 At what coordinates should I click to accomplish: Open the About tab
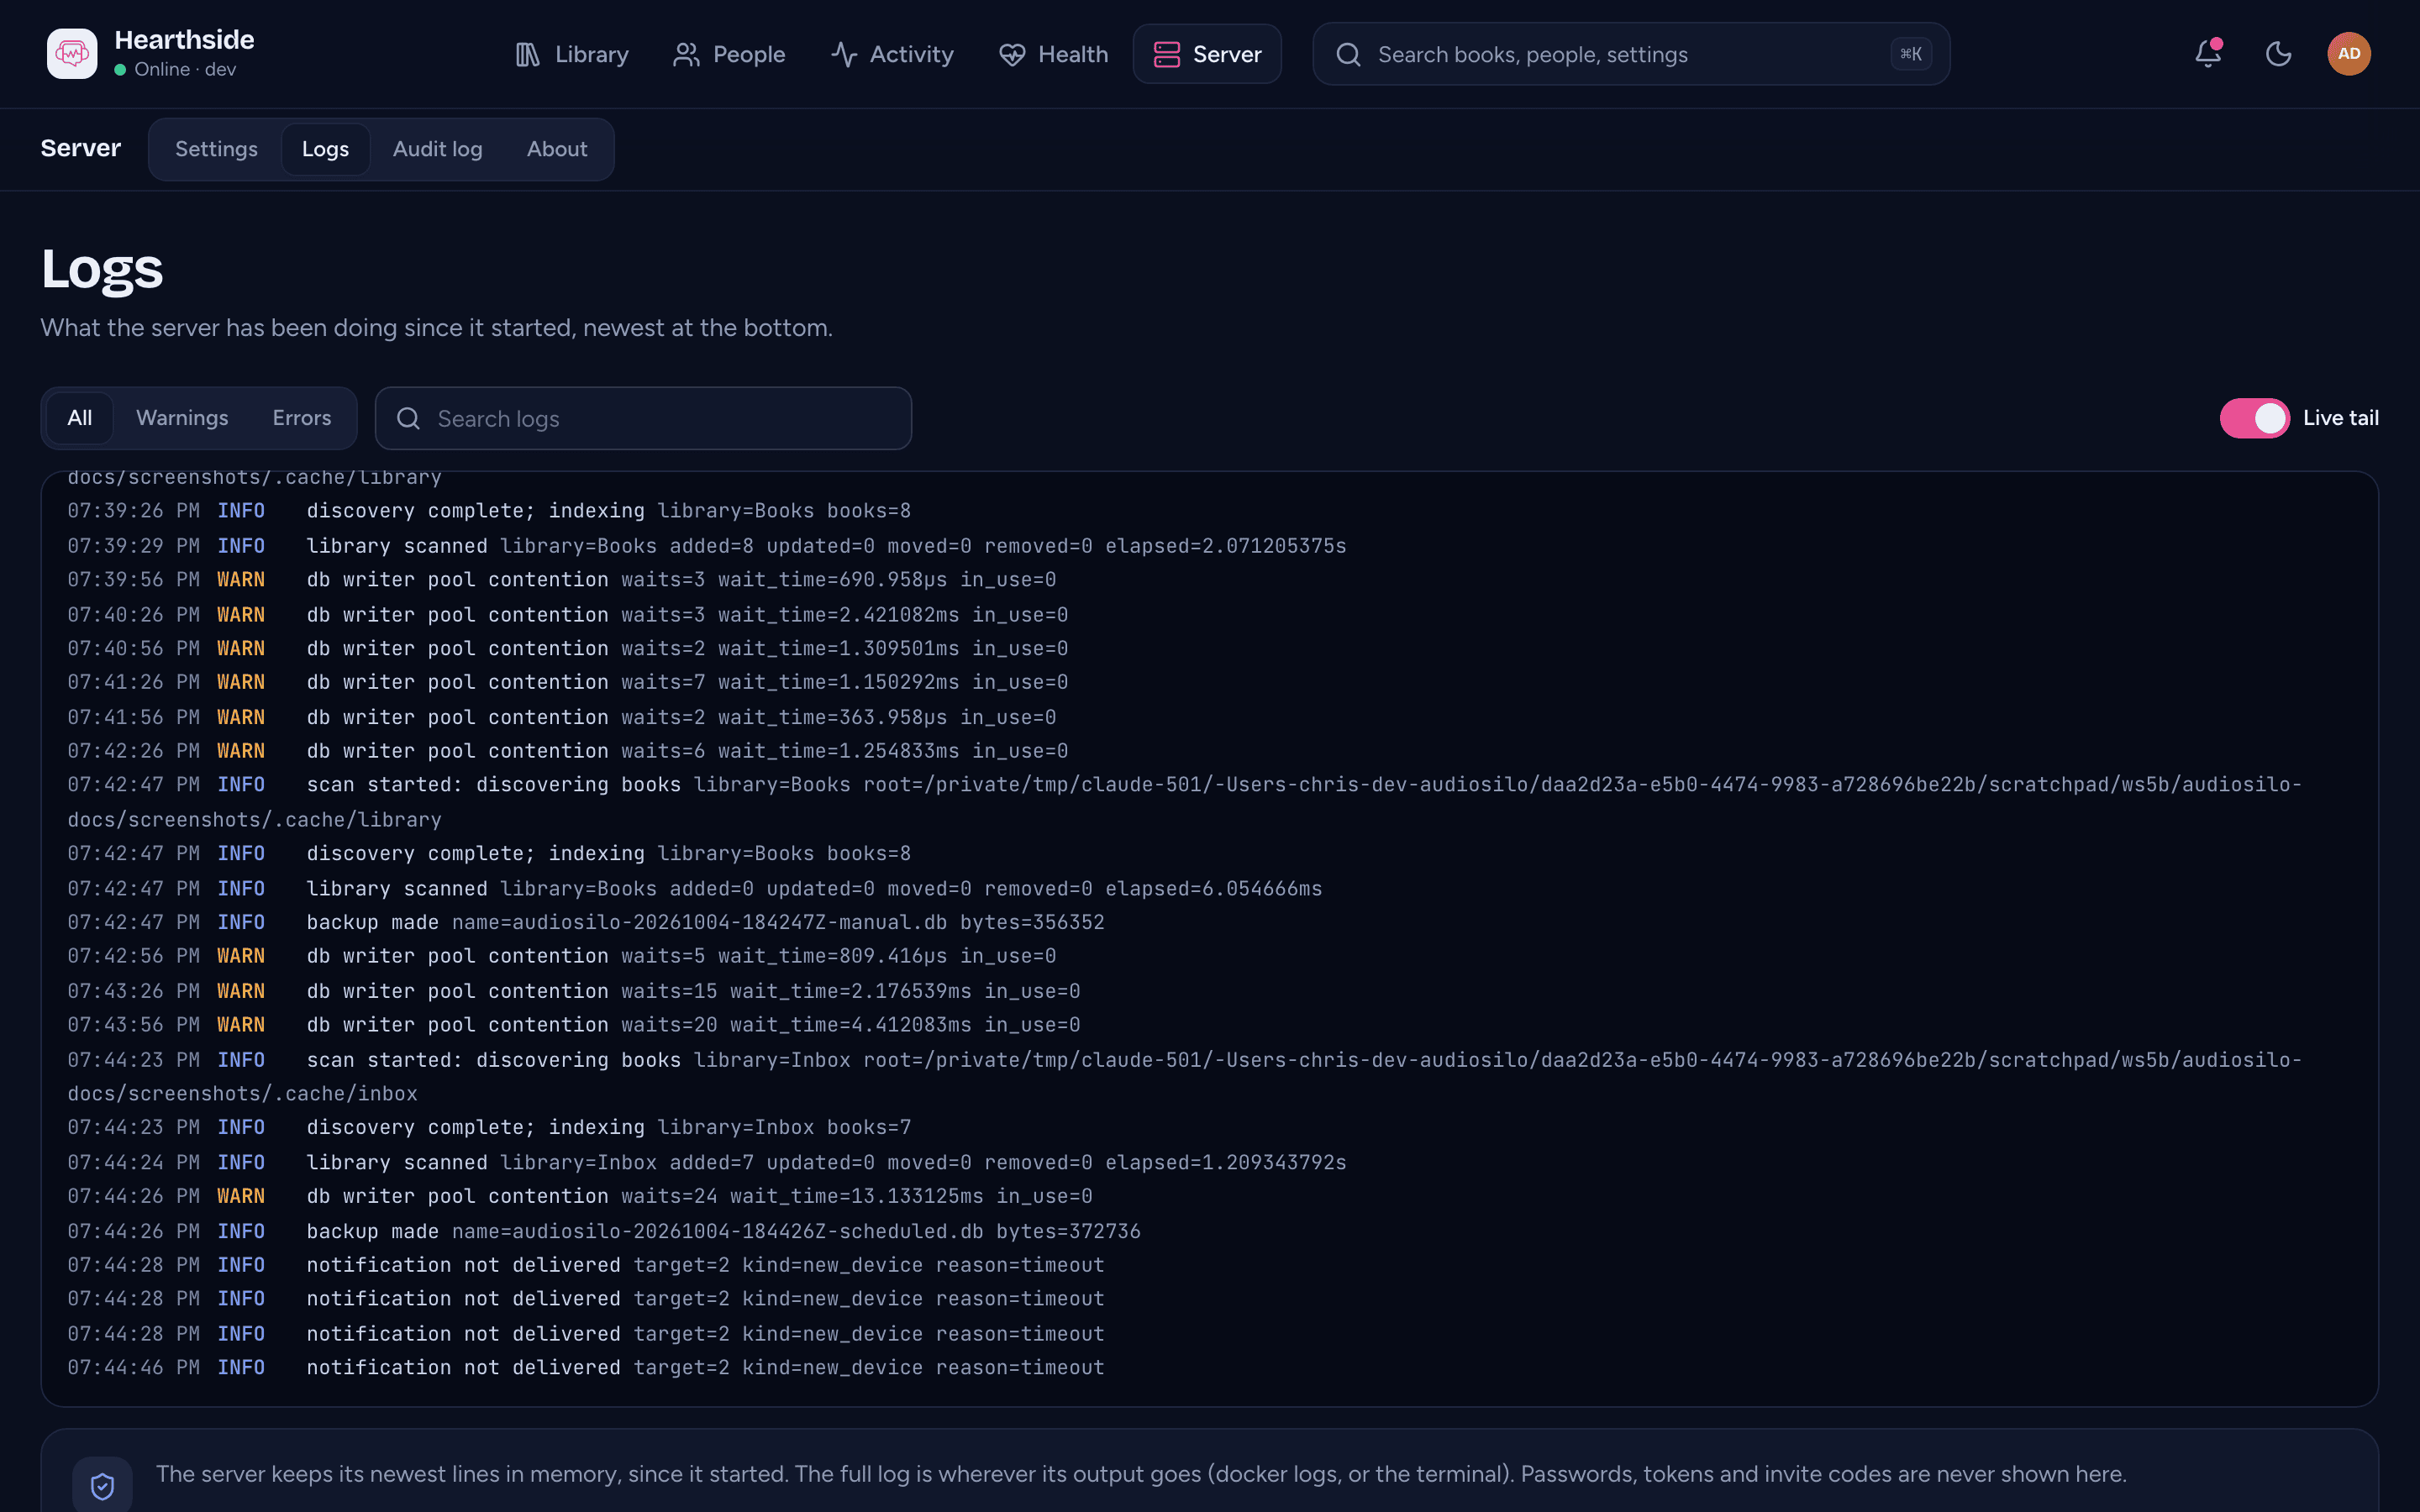pos(556,149)
